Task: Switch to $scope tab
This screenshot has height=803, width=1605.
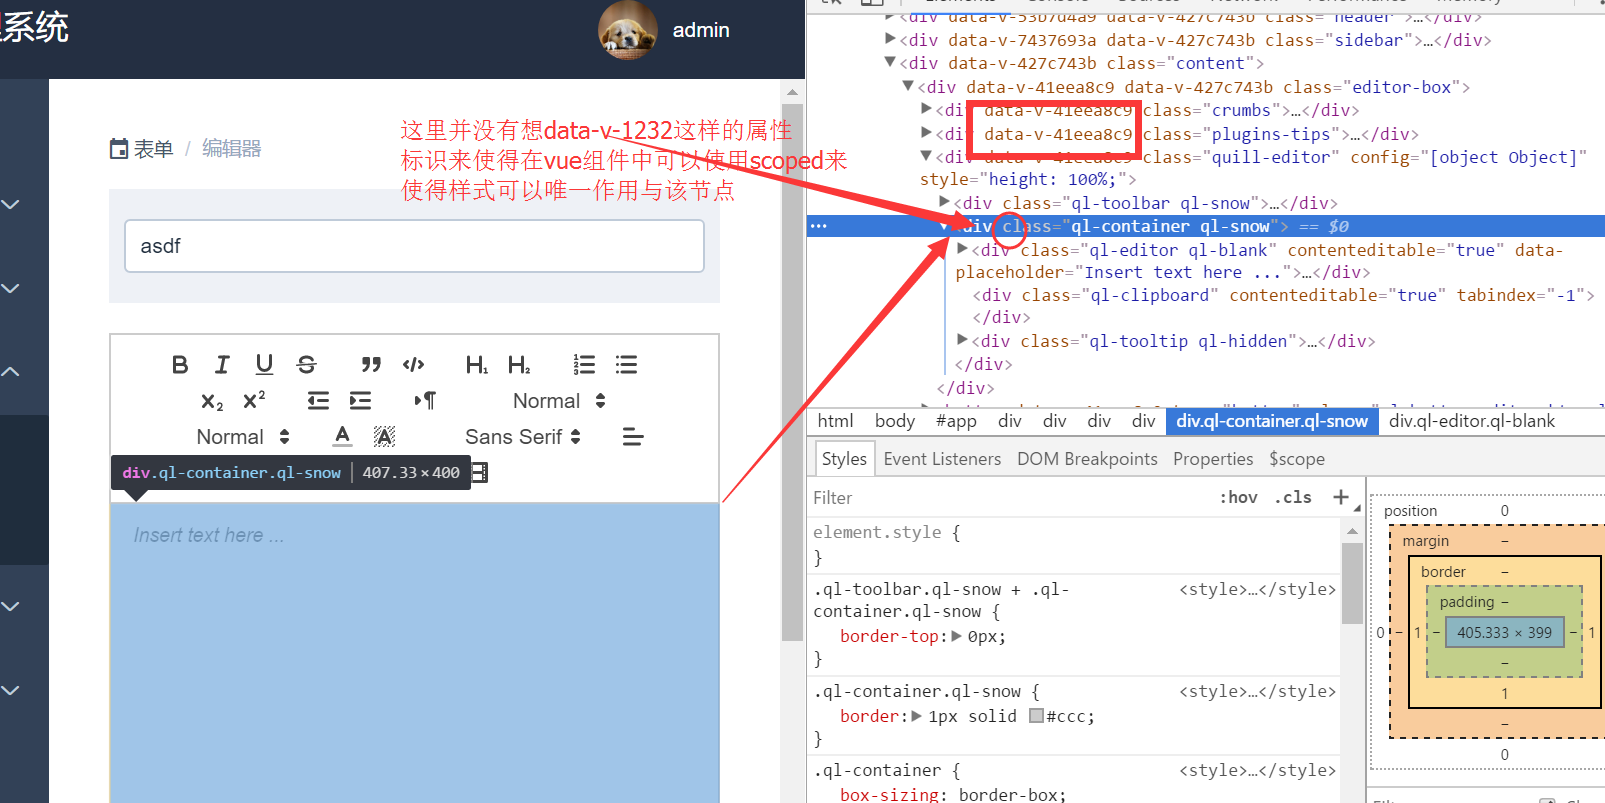Action: pyautogui.click(x=1297, y=459)
